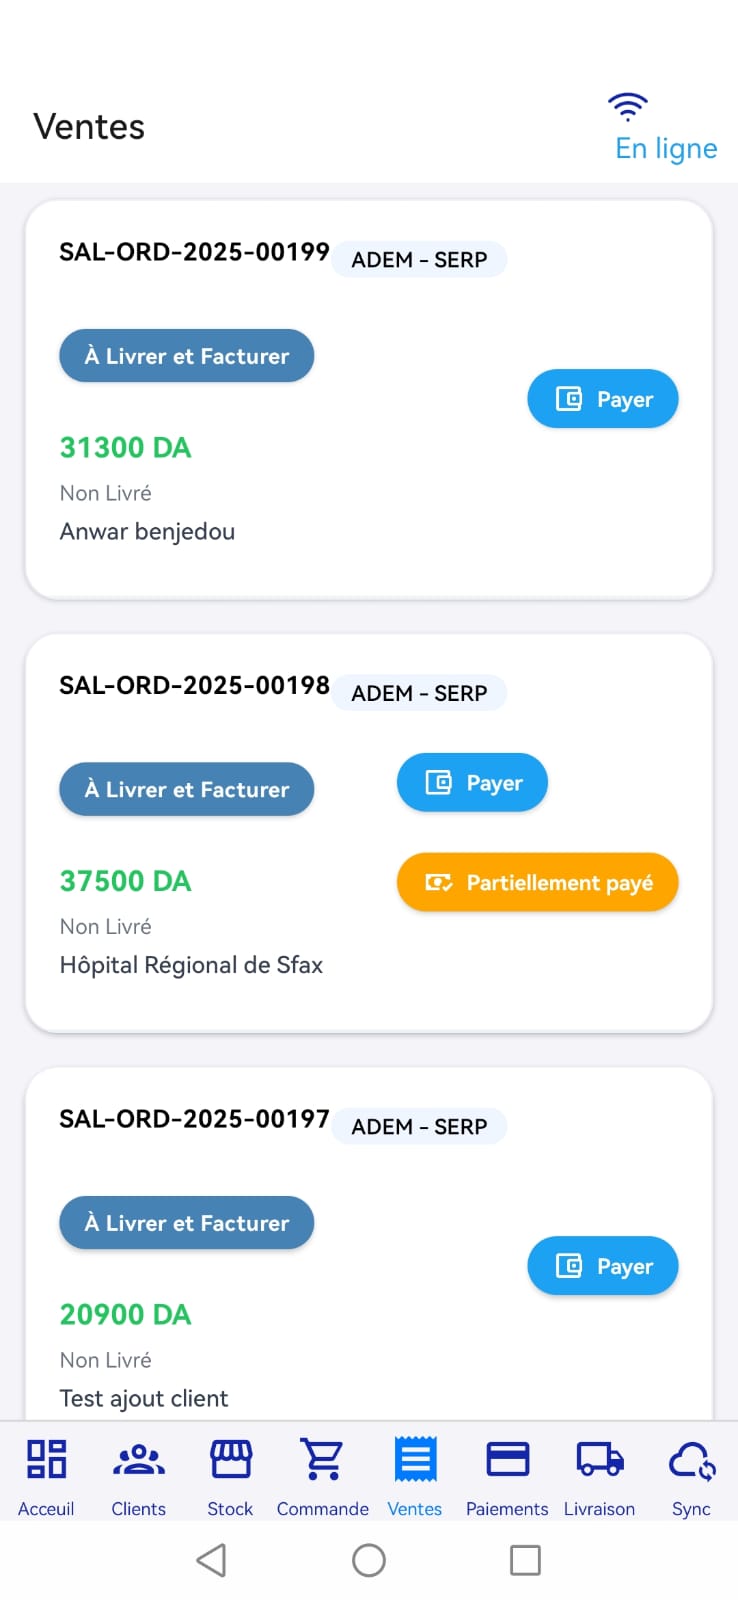
Task: Tap À Livrer et Facturer on order 00197
Action: [187, 1223]
